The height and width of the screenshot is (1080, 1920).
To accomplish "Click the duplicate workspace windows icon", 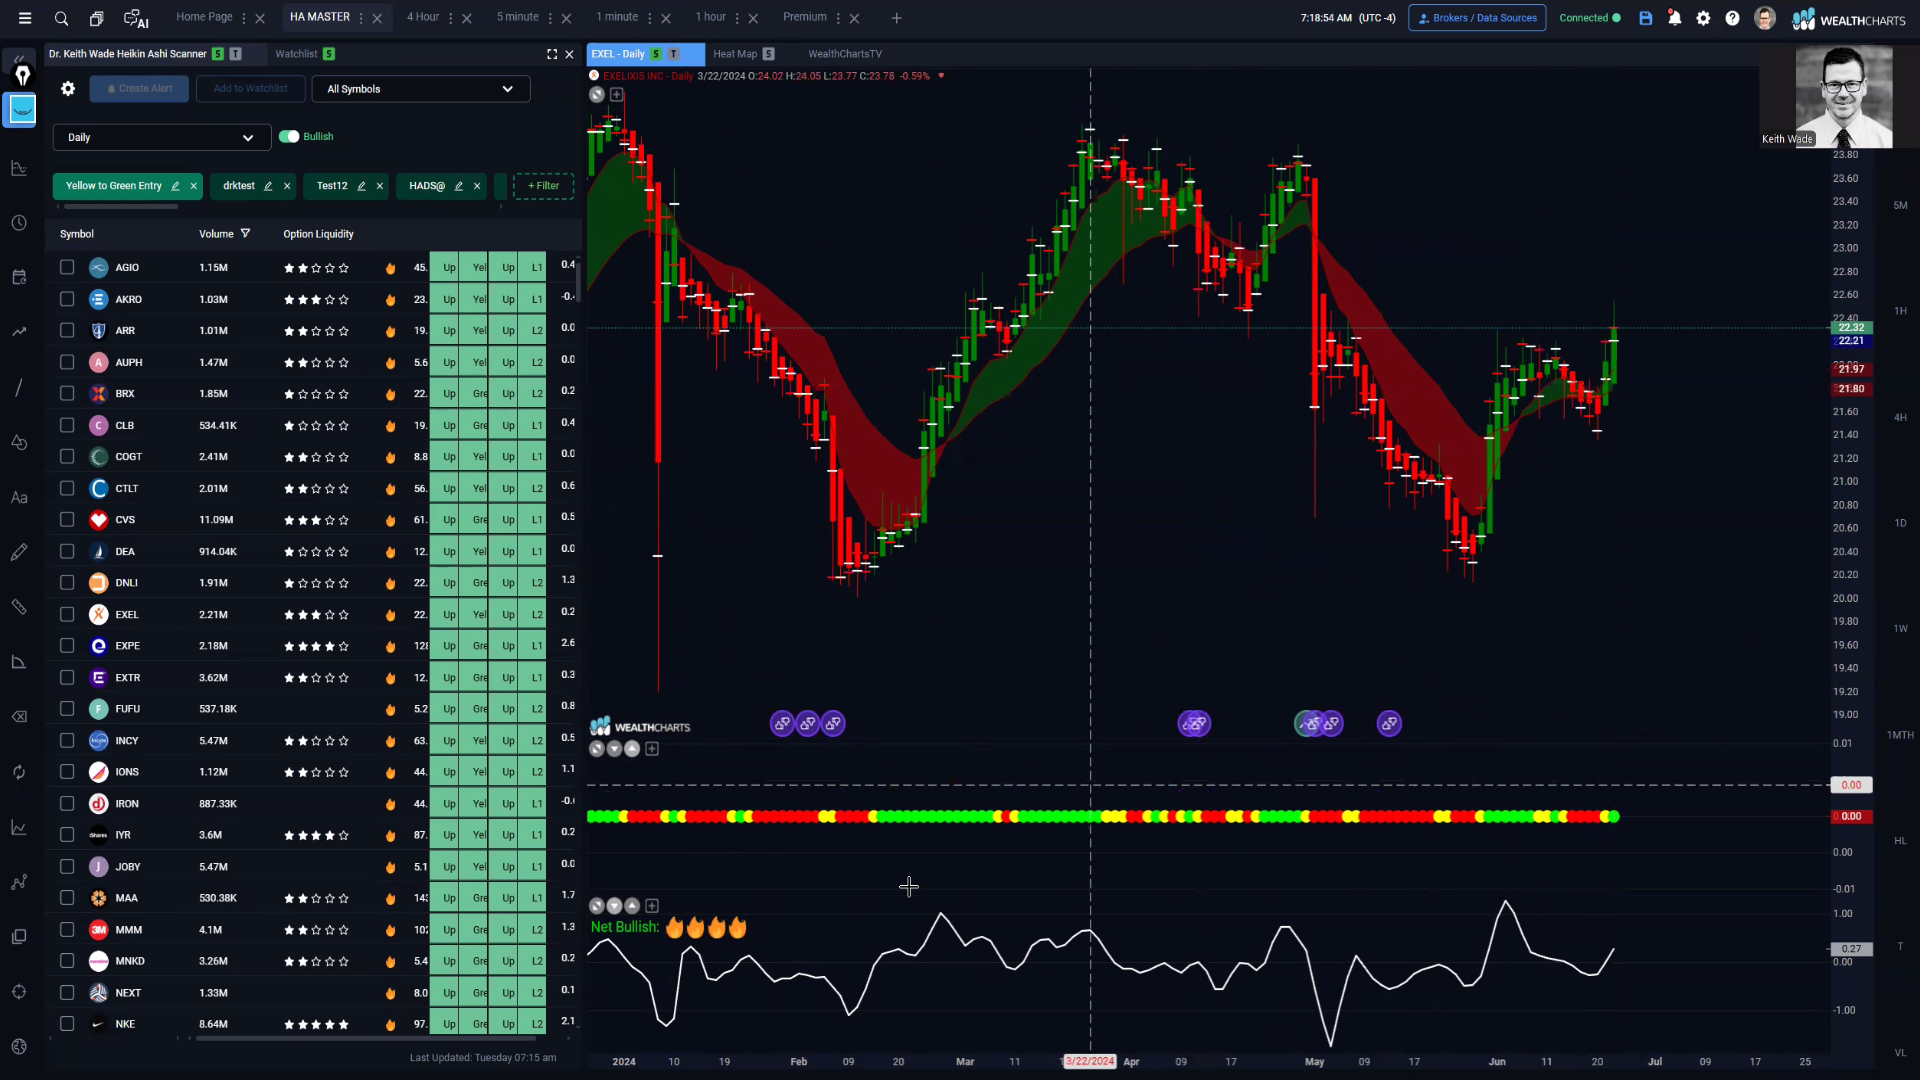I will point(96,18).
